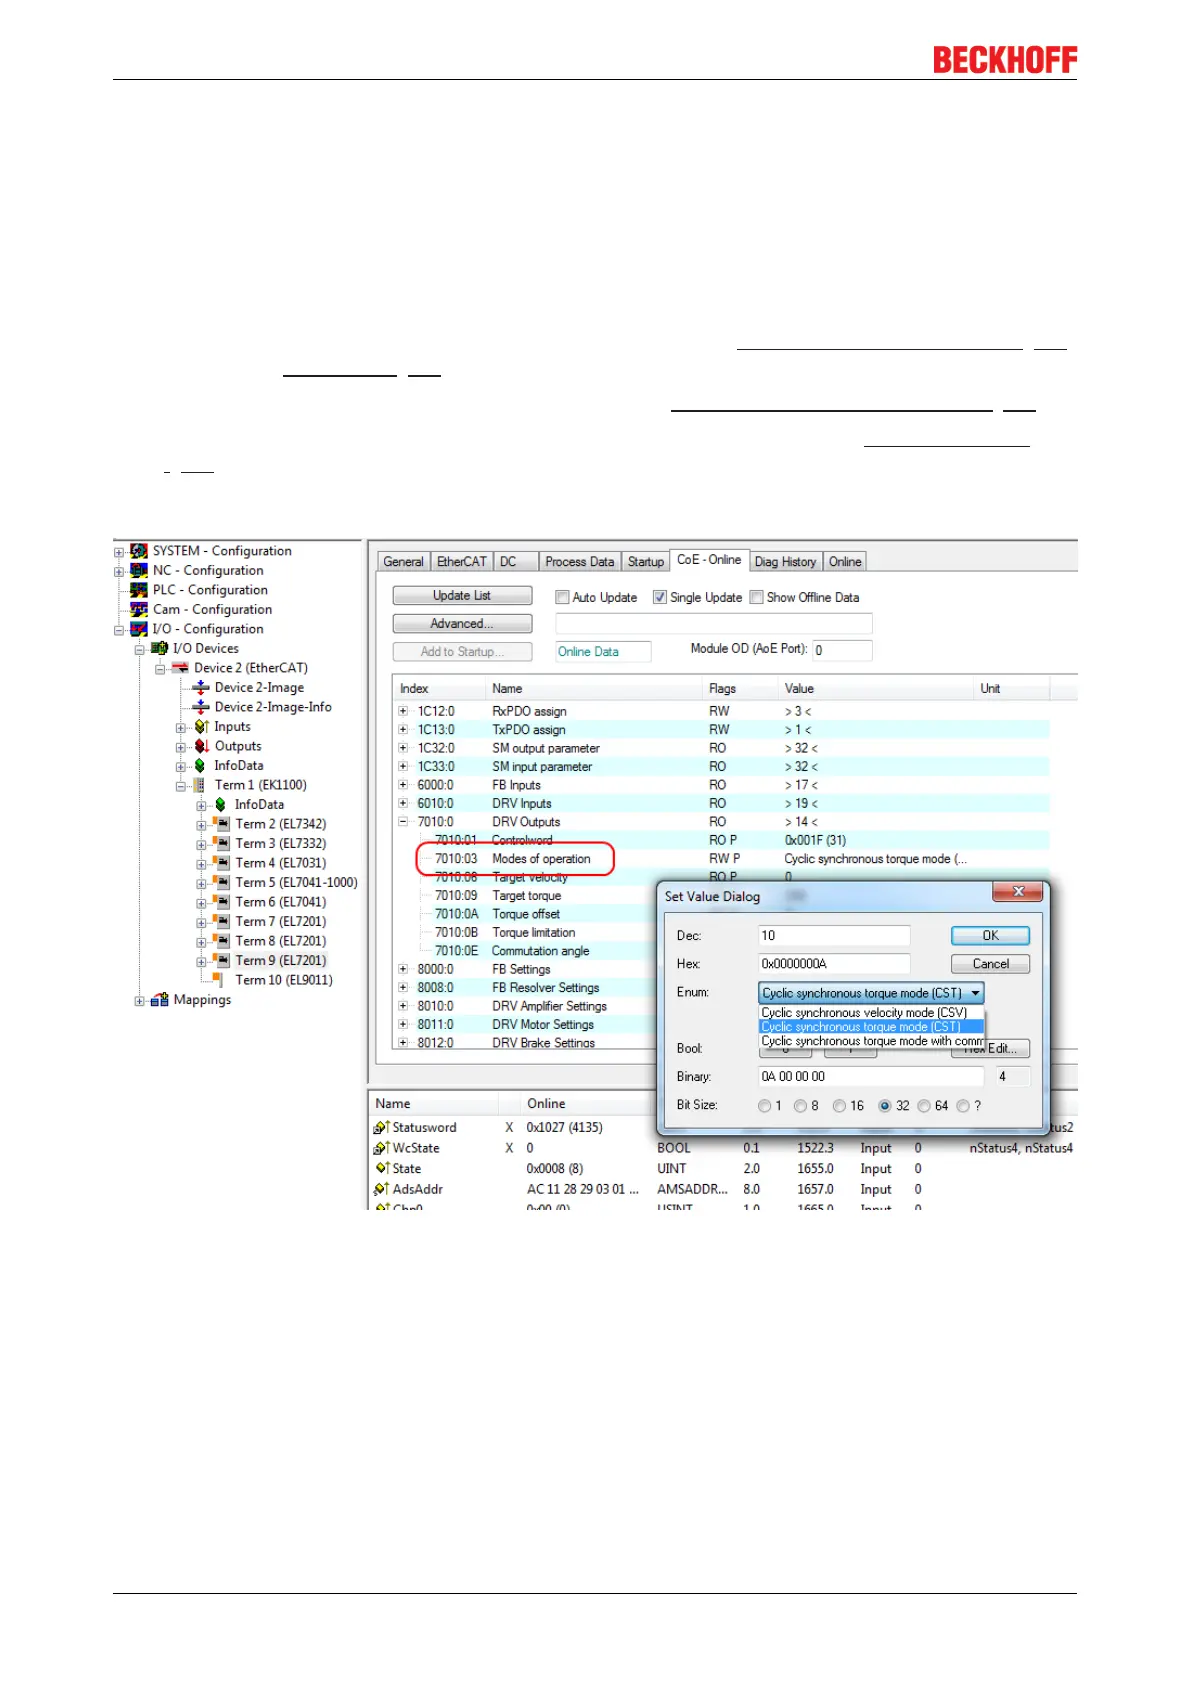
Task: Click the Term 6 (EL7041) terminal icon
Action: click(x=221, y=902)
